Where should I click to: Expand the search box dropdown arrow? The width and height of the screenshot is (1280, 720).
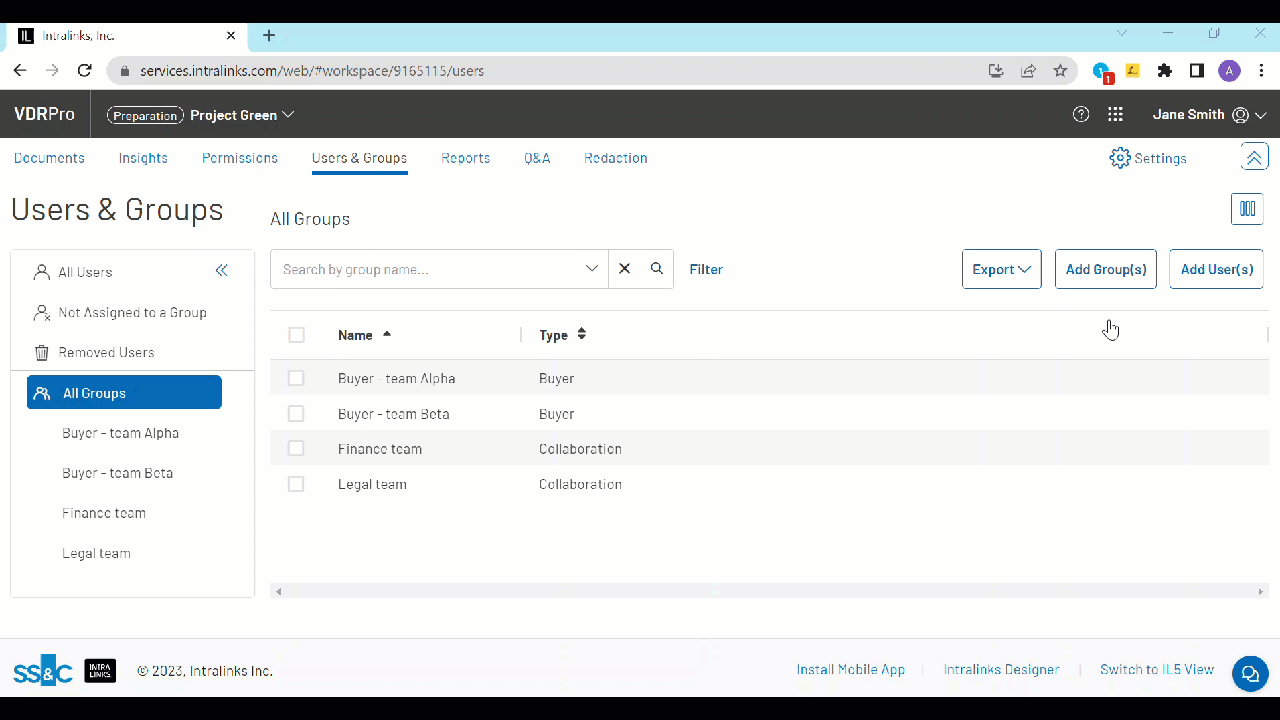point(592,269)
